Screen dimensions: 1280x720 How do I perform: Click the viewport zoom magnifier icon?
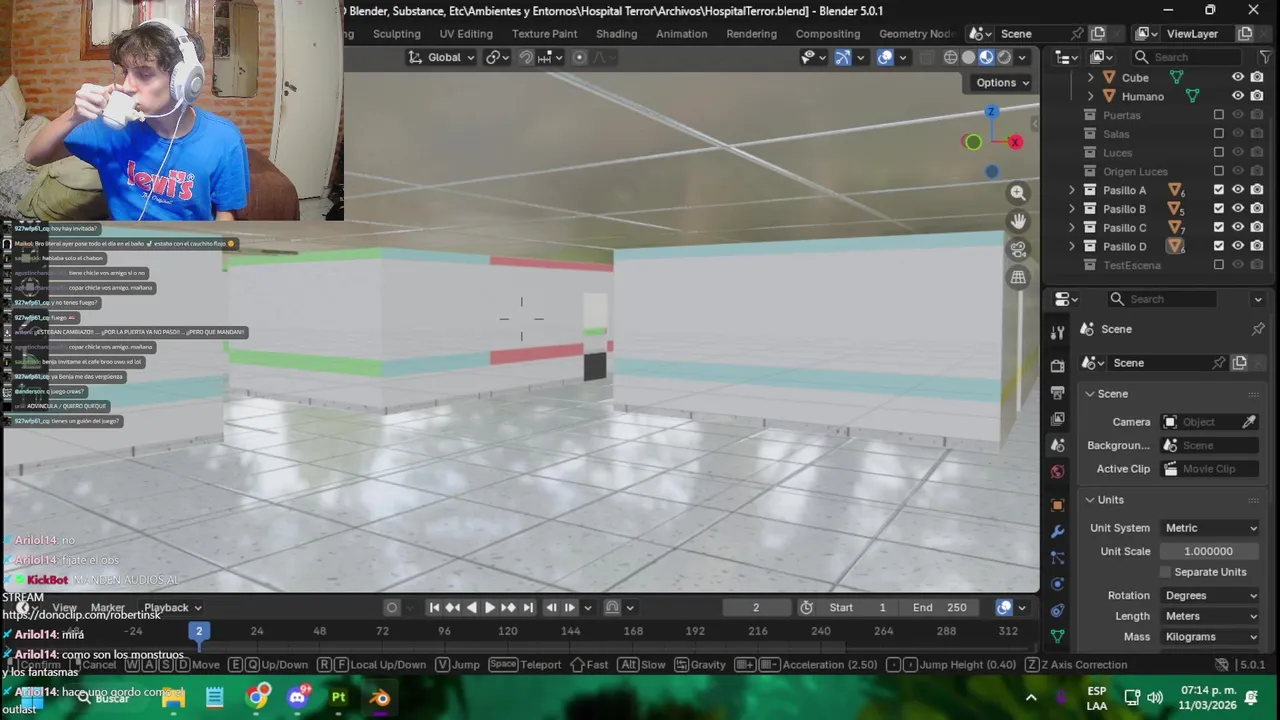(1018, 193)
